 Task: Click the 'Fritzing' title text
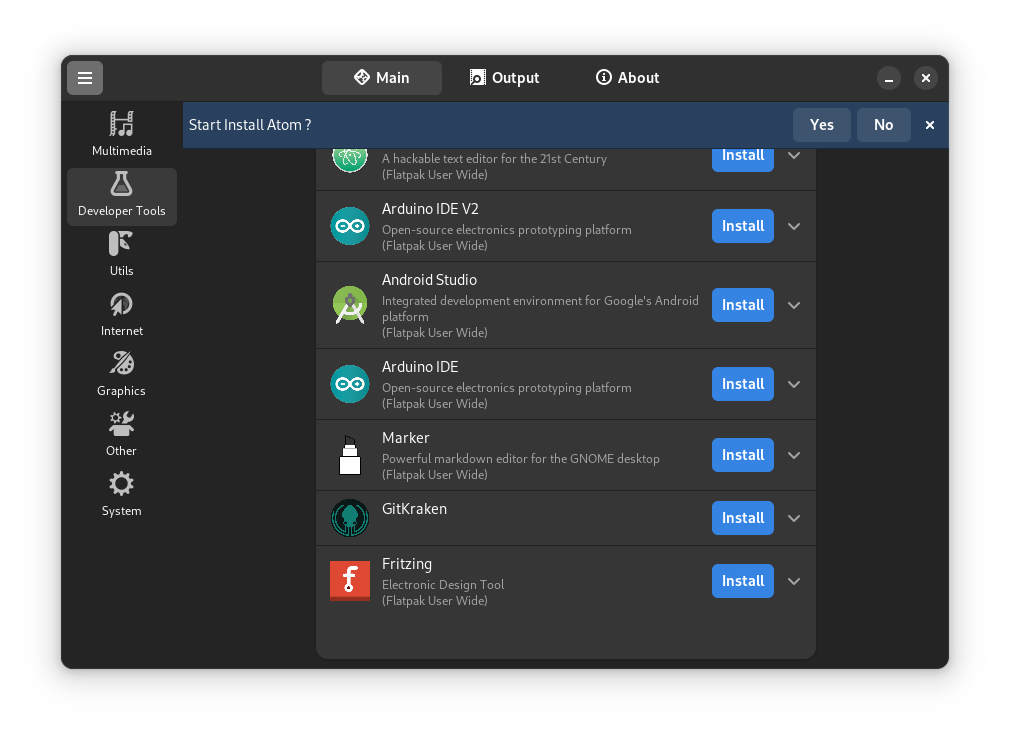pos(407,564)
